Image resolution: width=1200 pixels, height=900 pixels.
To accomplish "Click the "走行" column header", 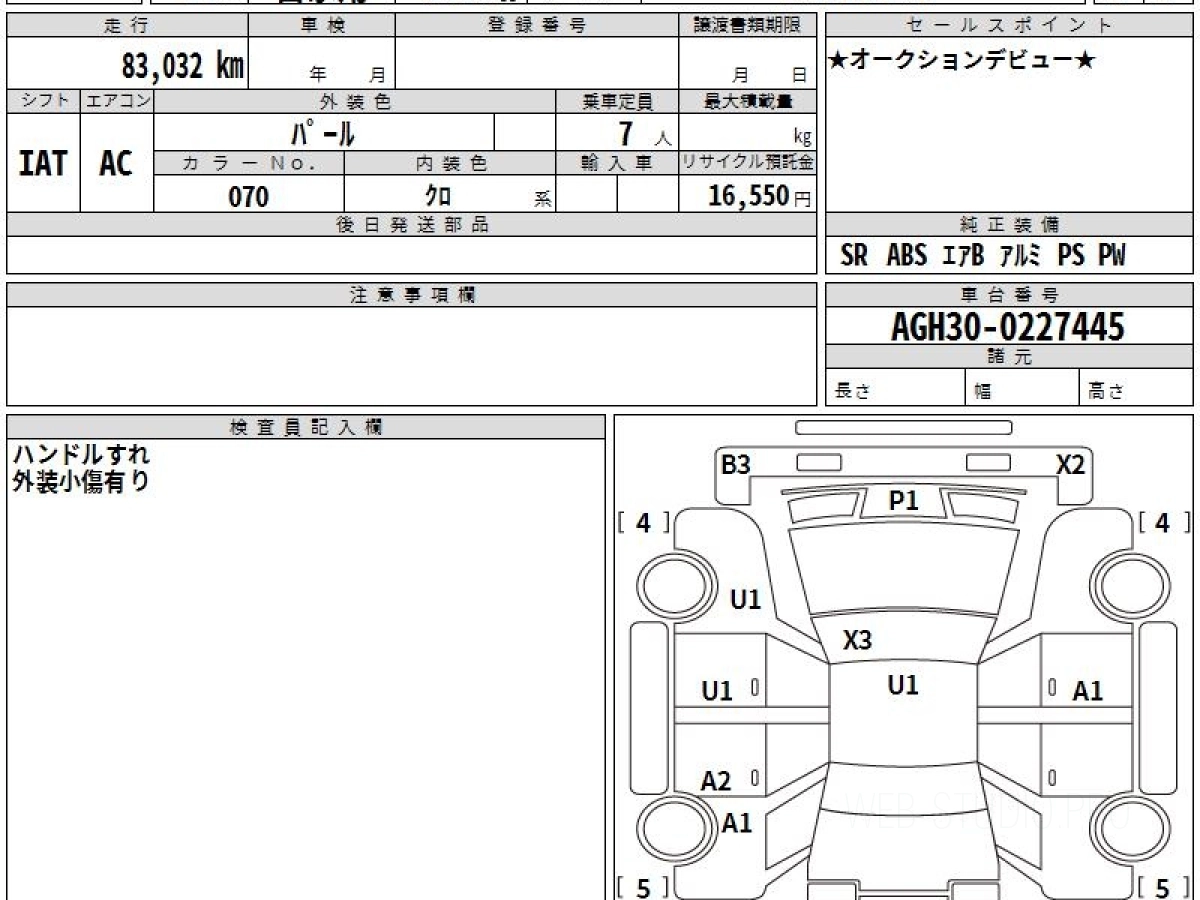I will (127, 26).
